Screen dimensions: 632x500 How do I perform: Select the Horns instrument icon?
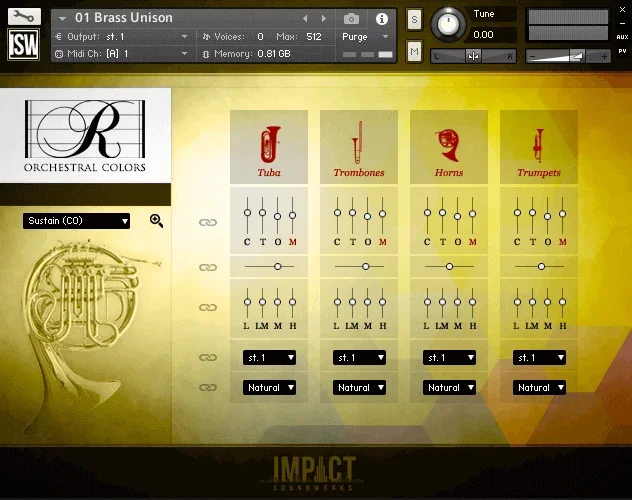click(x=449, y=147)
